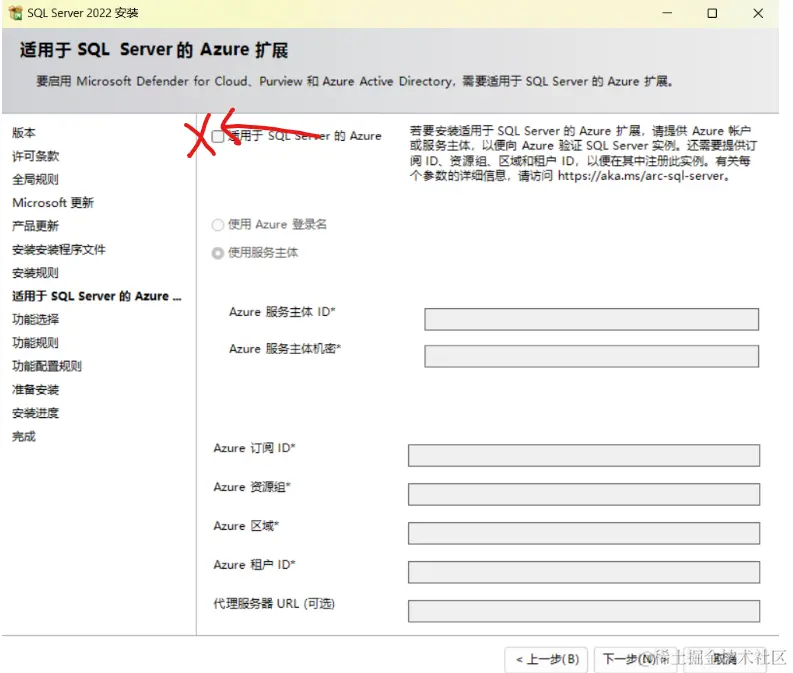Click the Azure 租户 ID* label

[x=254, y=565]
